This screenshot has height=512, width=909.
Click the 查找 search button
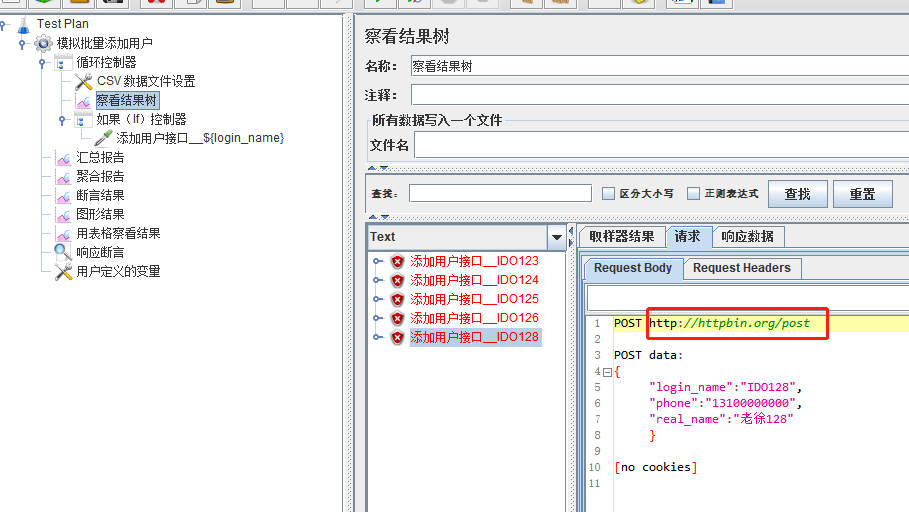pos(798,194)
